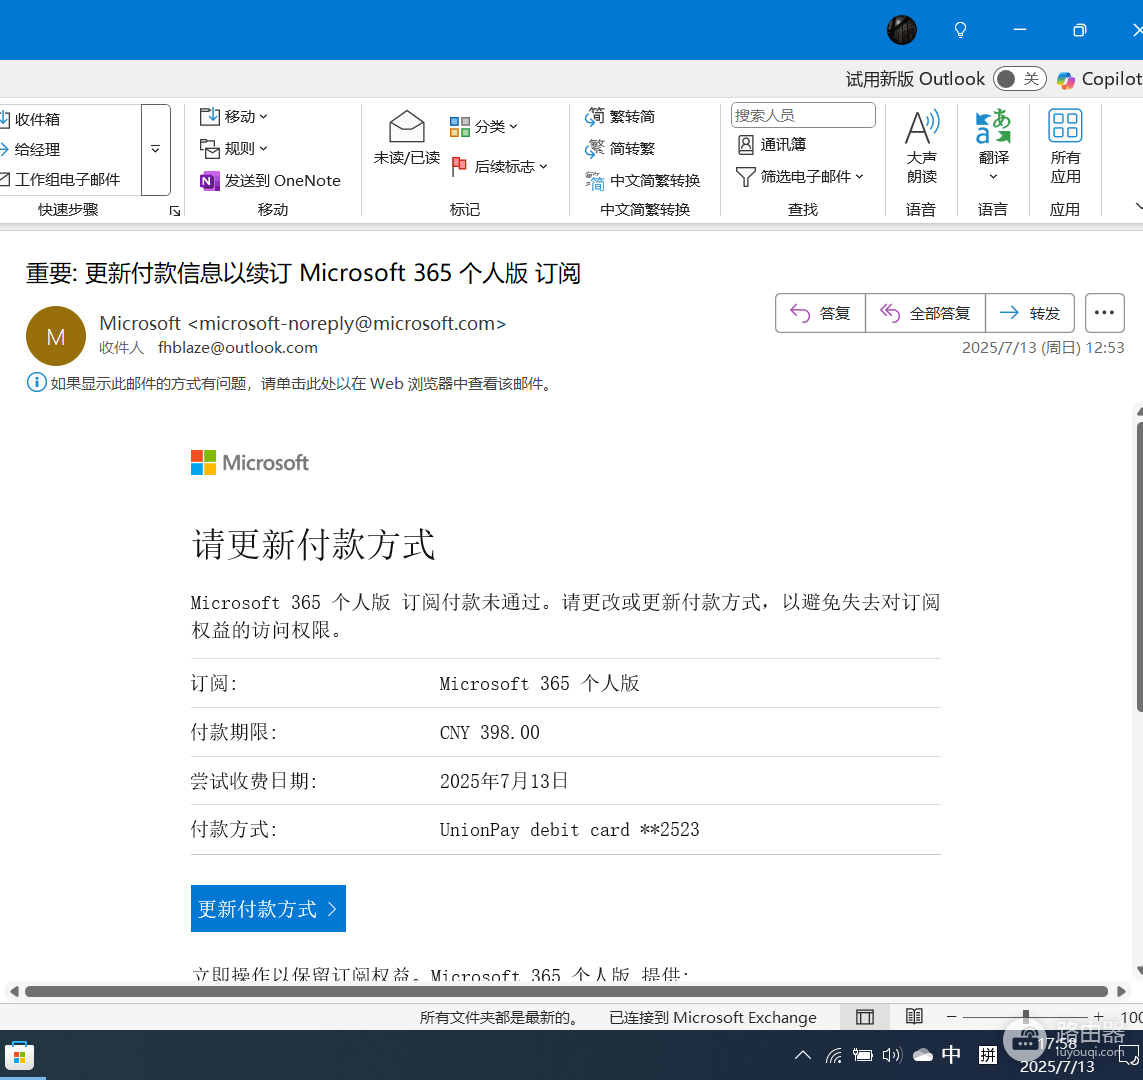Image resolution: width=1143 pixels, height=1080 pixels.
Task: Click the Update payment method (更新付款方式) button
Action: tap(268, 909)
